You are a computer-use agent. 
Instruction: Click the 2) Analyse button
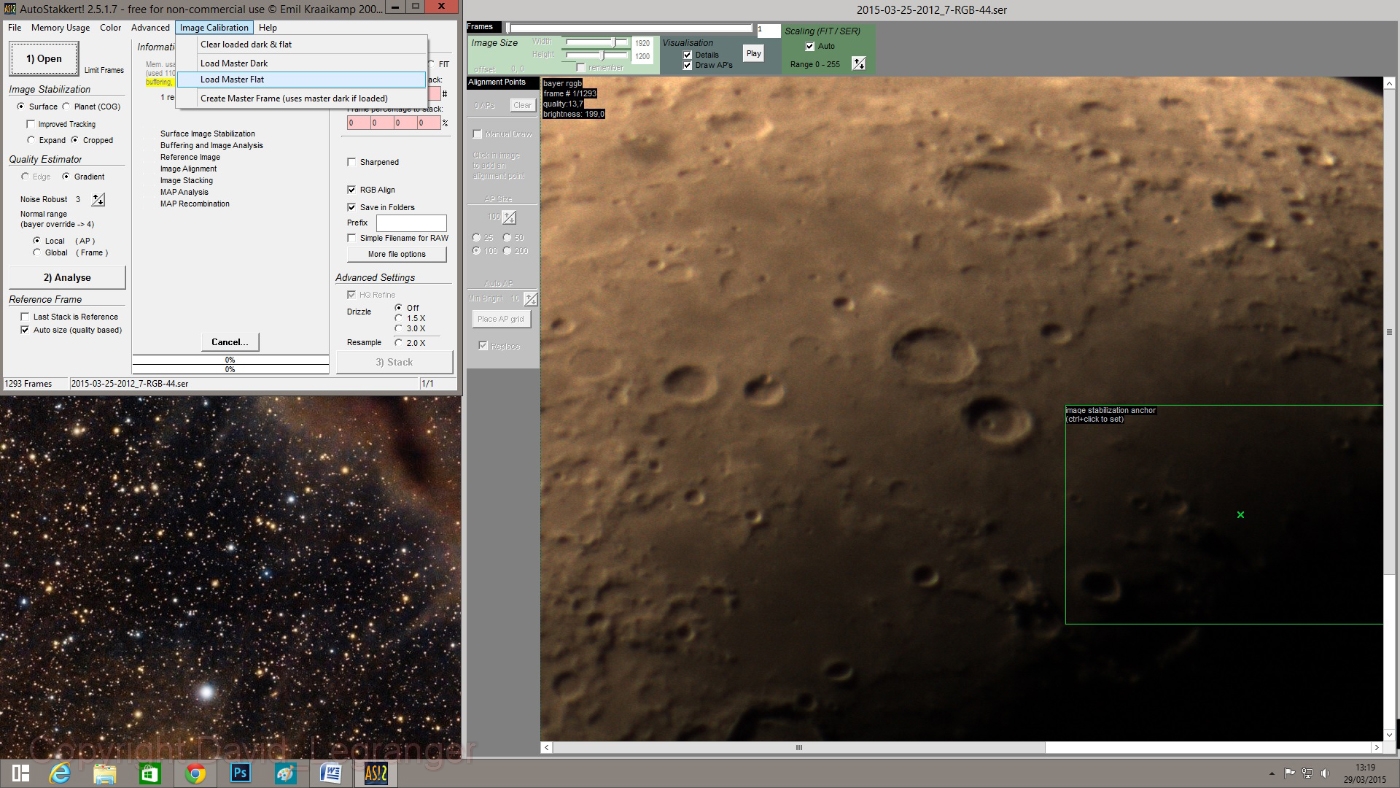click(x=67, y=277)
